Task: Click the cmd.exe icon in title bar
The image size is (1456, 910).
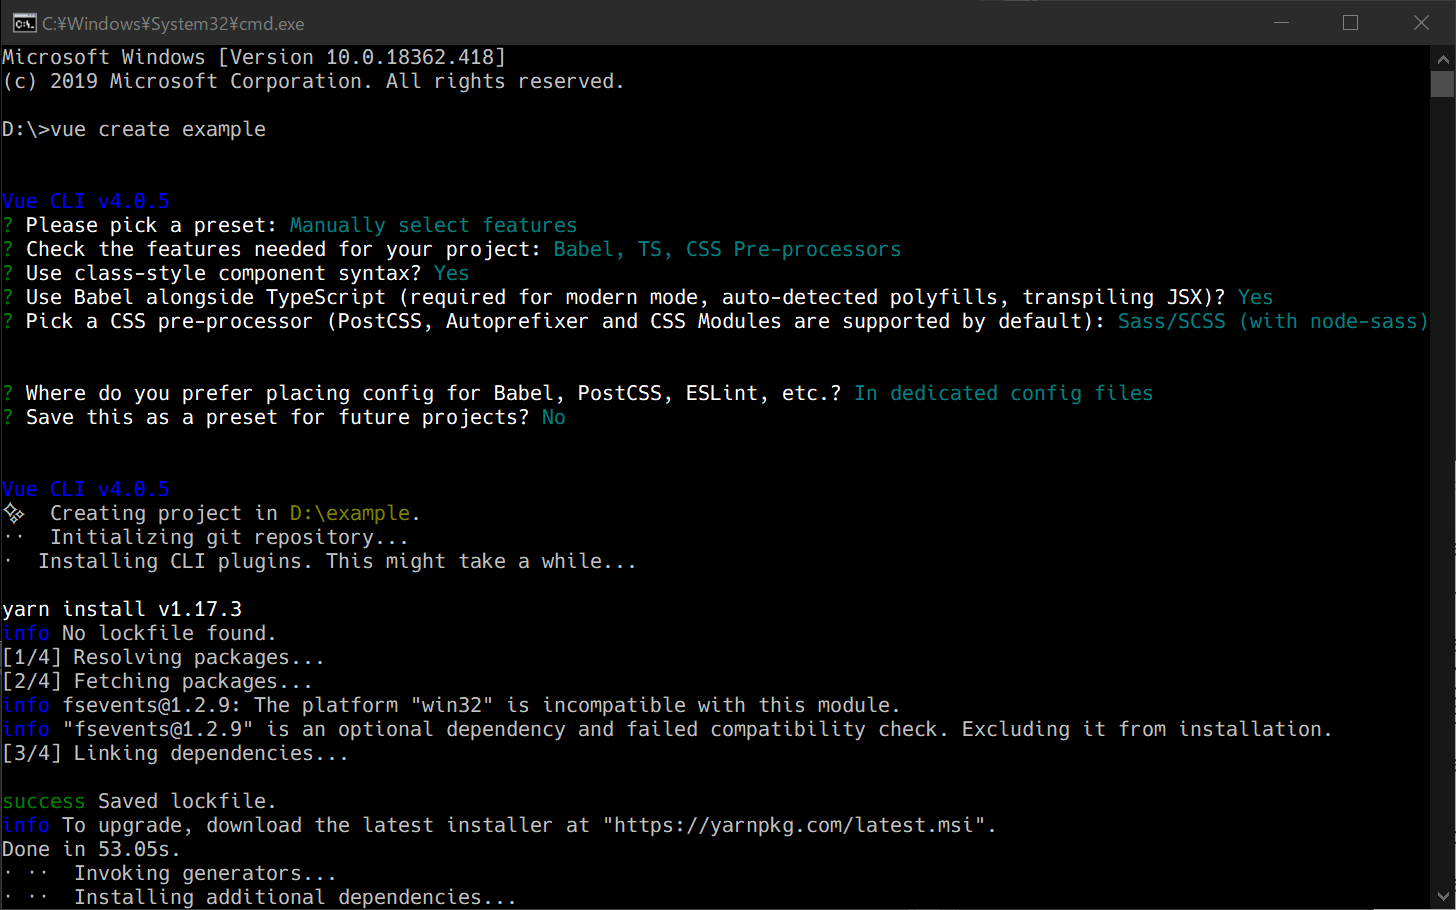Action: click(24, 23)
